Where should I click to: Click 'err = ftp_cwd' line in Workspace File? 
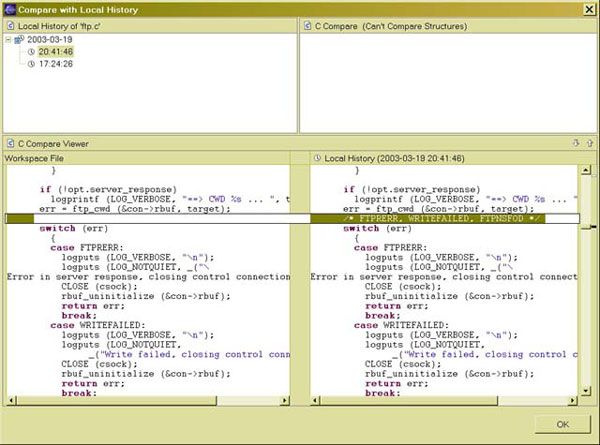(x=135, y=209)
